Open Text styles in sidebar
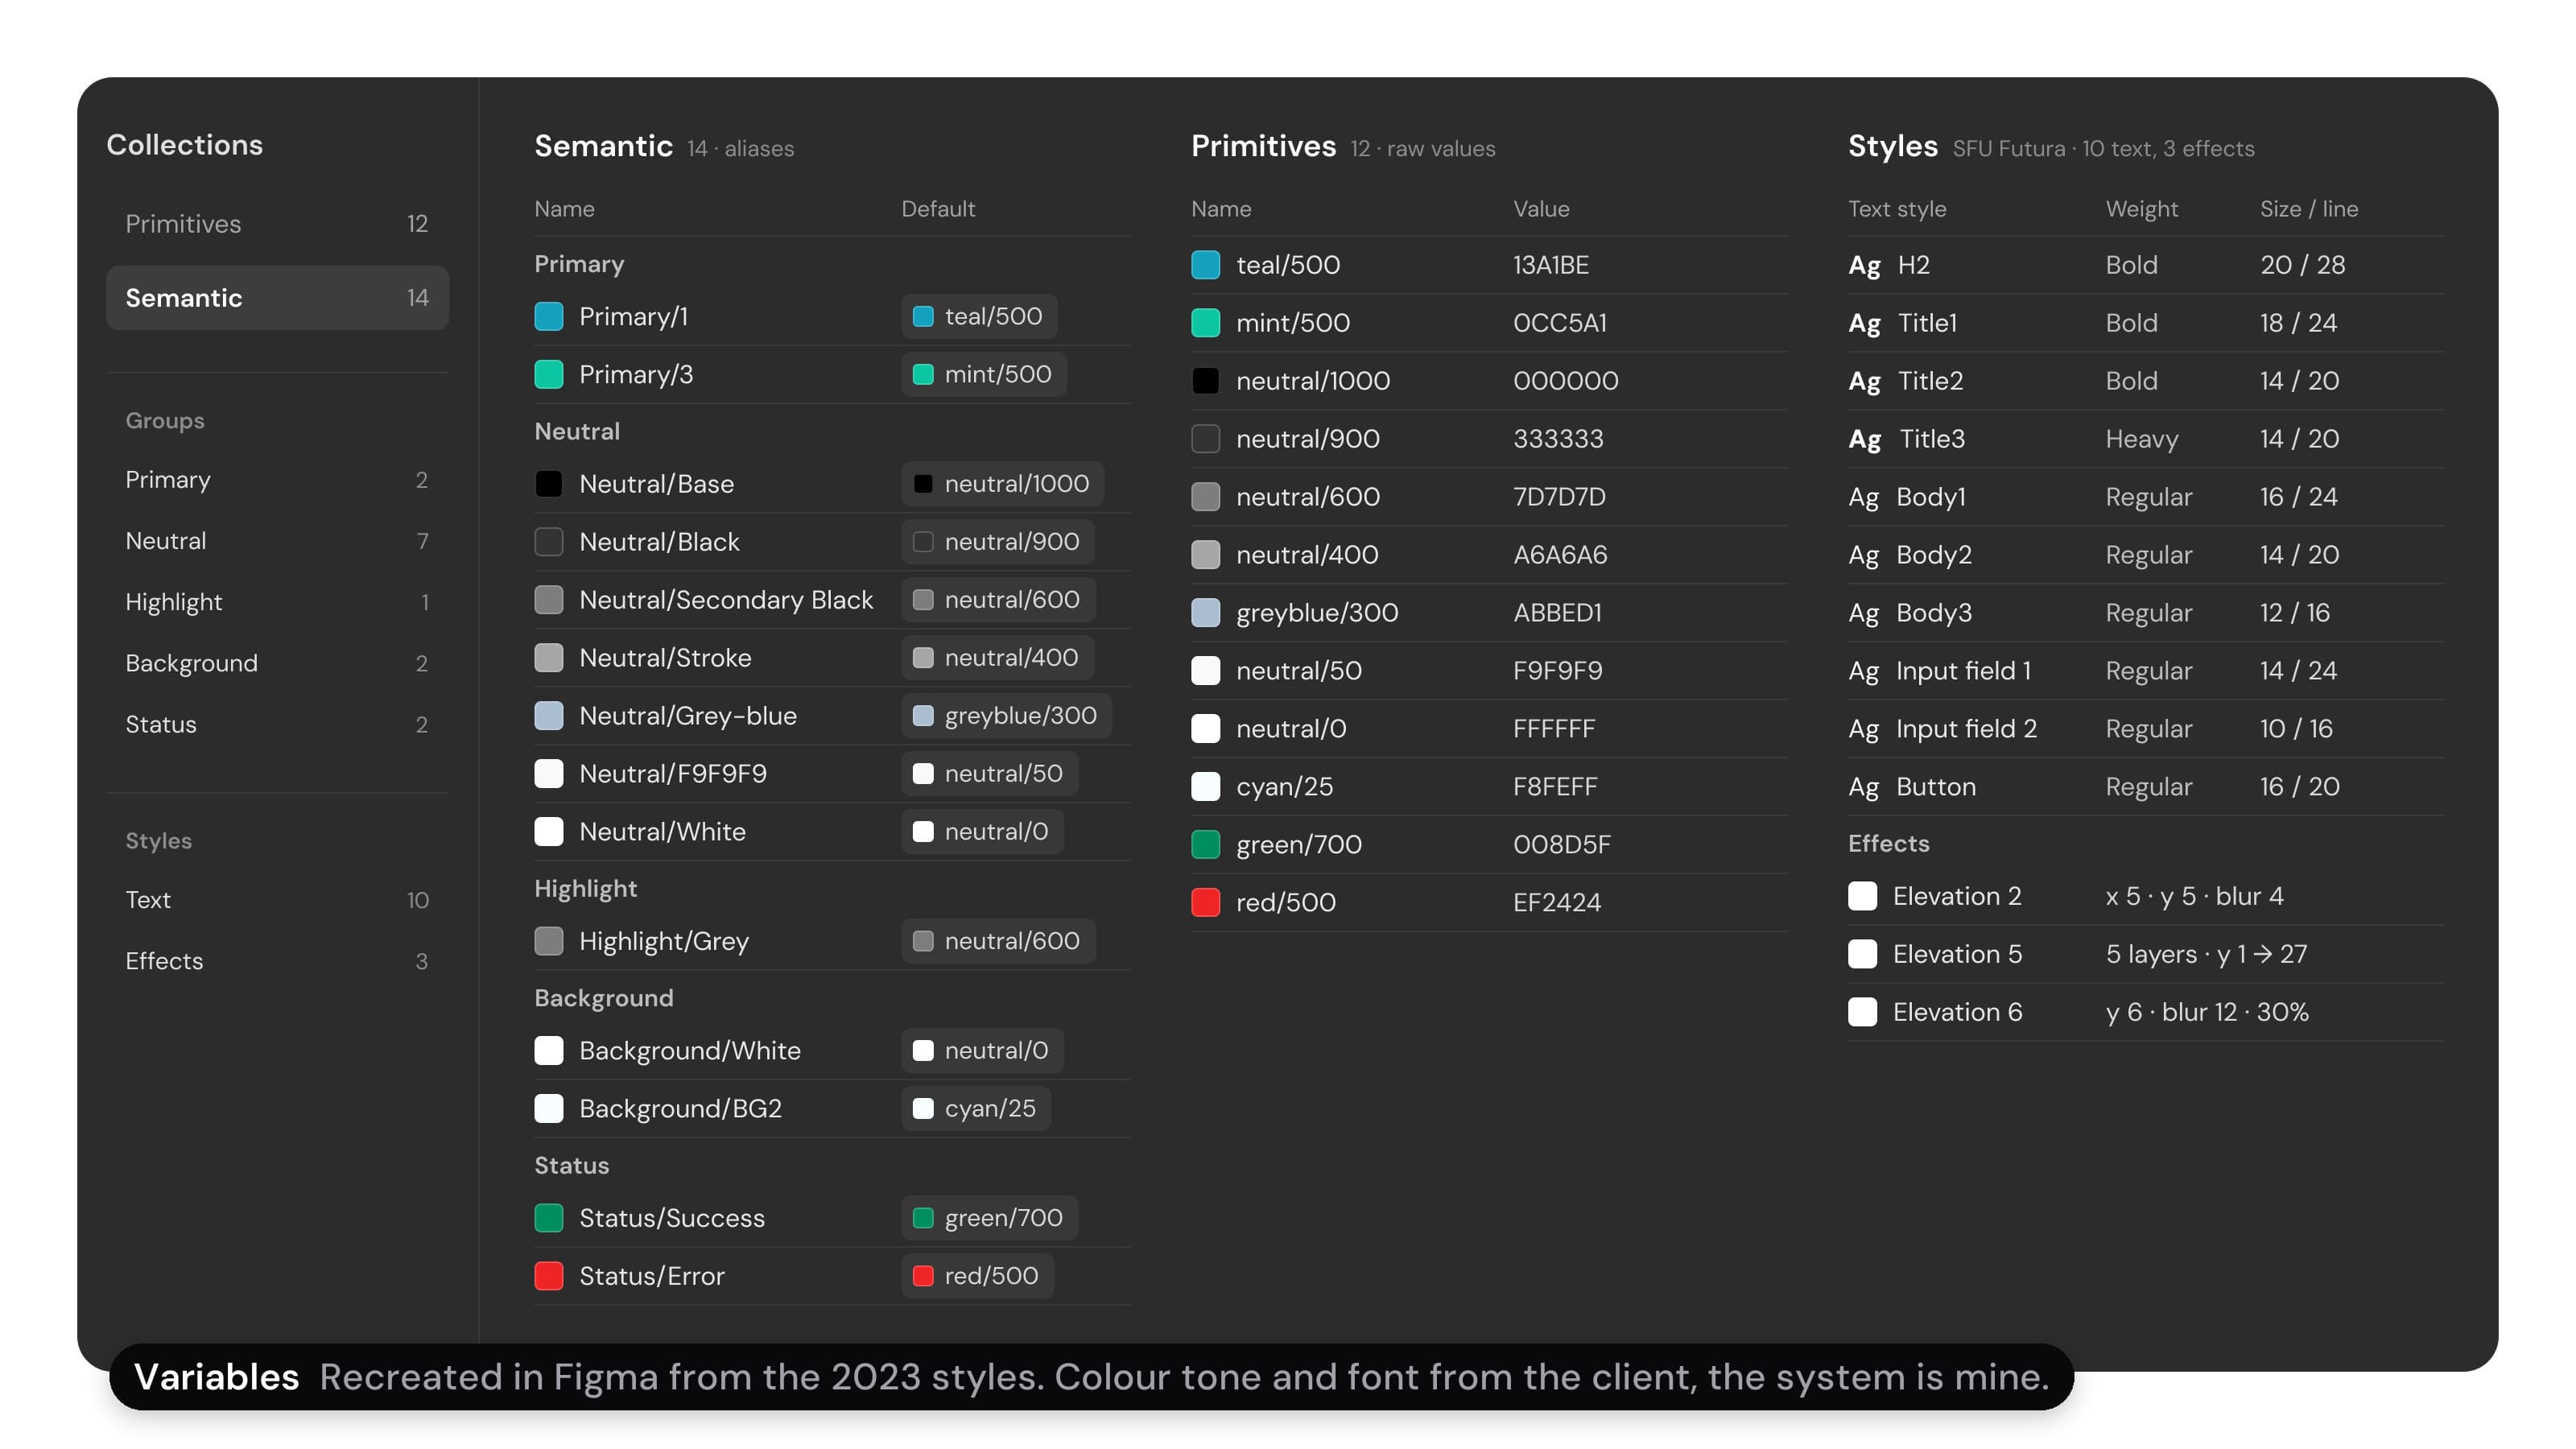Image resolution: width=2576 pixels, height=1449 pixels. click(x=277, y=900)
